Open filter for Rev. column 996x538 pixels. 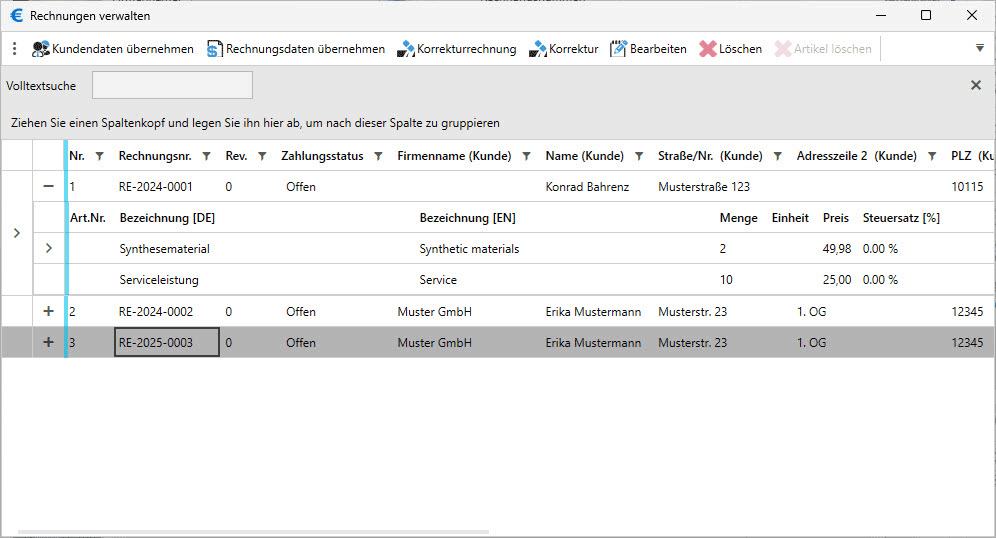pos(262,156)
